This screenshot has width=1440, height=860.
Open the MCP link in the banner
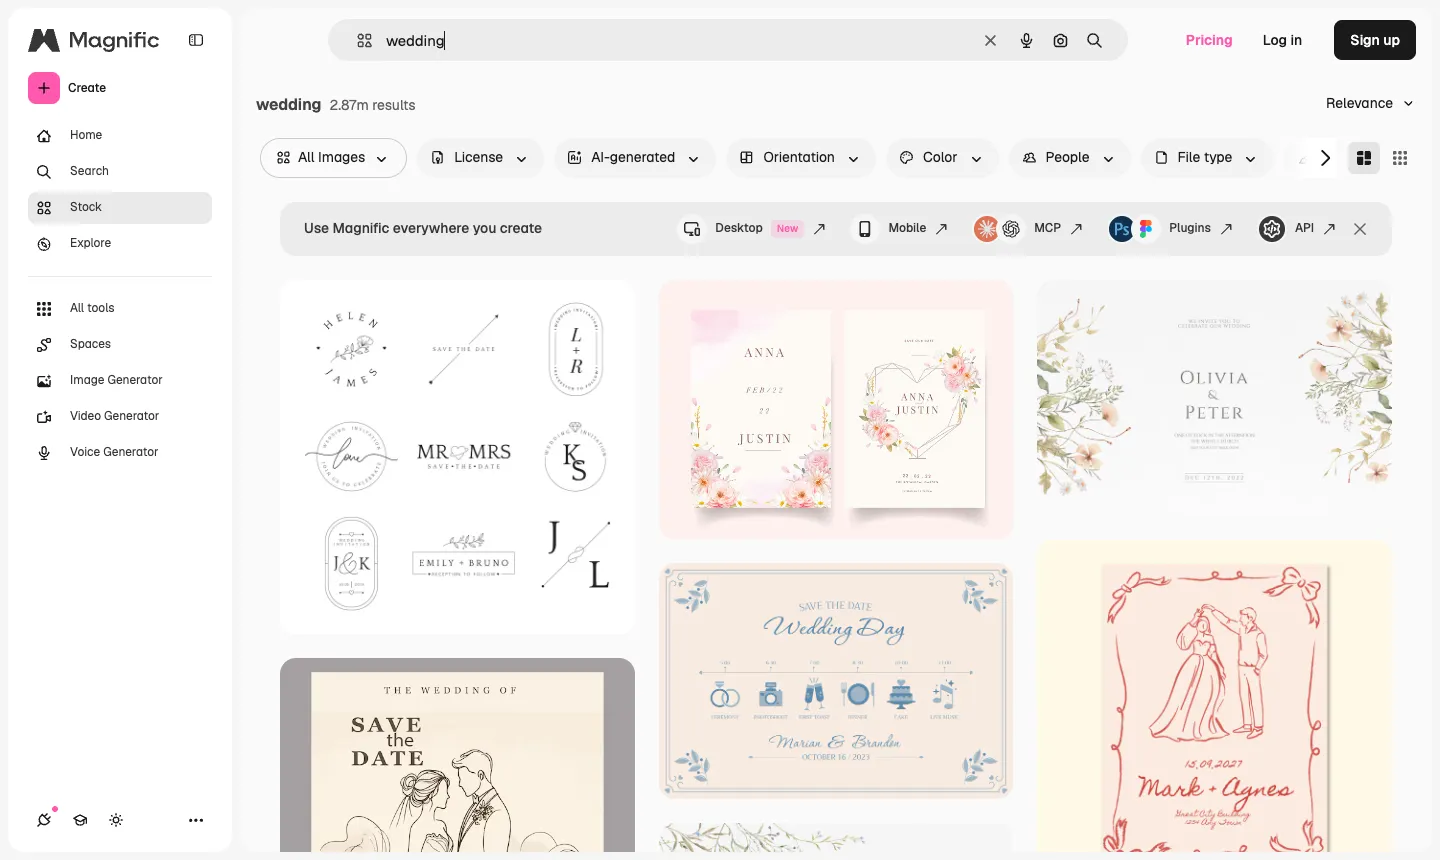point(1028,229)
